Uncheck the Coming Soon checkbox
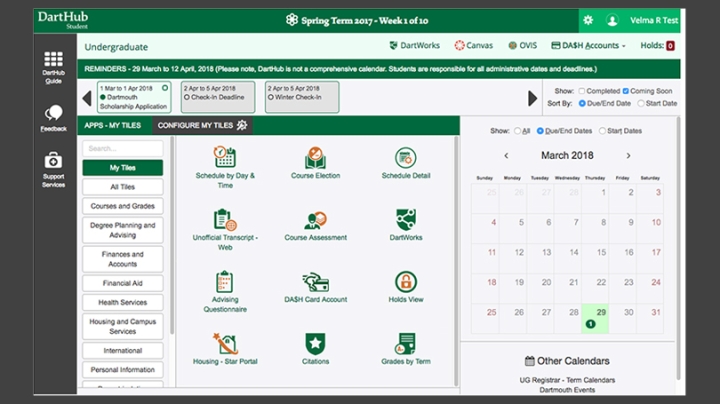 click(x=625, y=91)
